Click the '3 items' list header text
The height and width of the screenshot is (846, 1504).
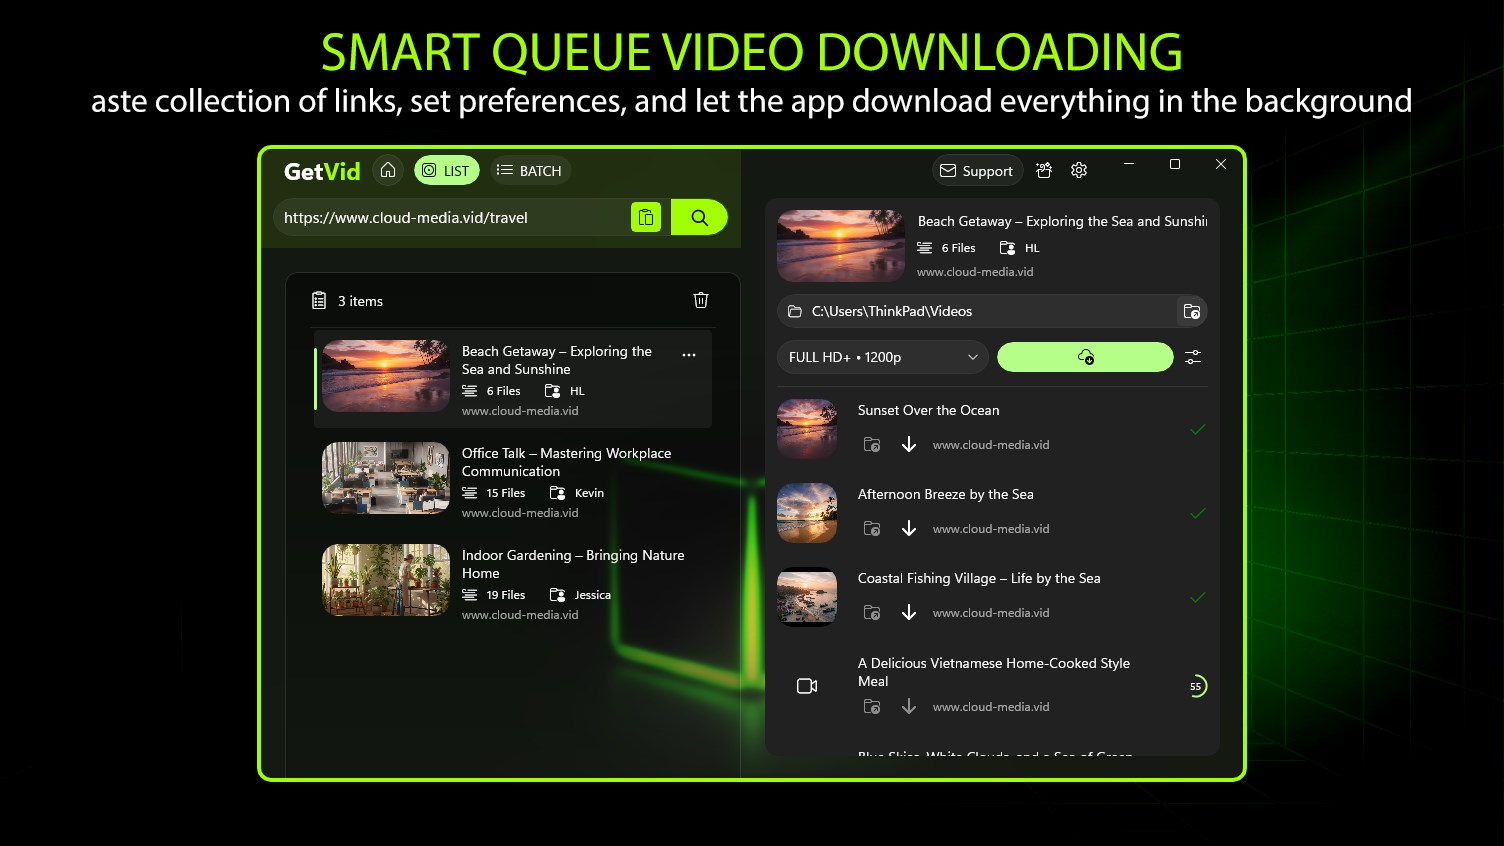360,301
